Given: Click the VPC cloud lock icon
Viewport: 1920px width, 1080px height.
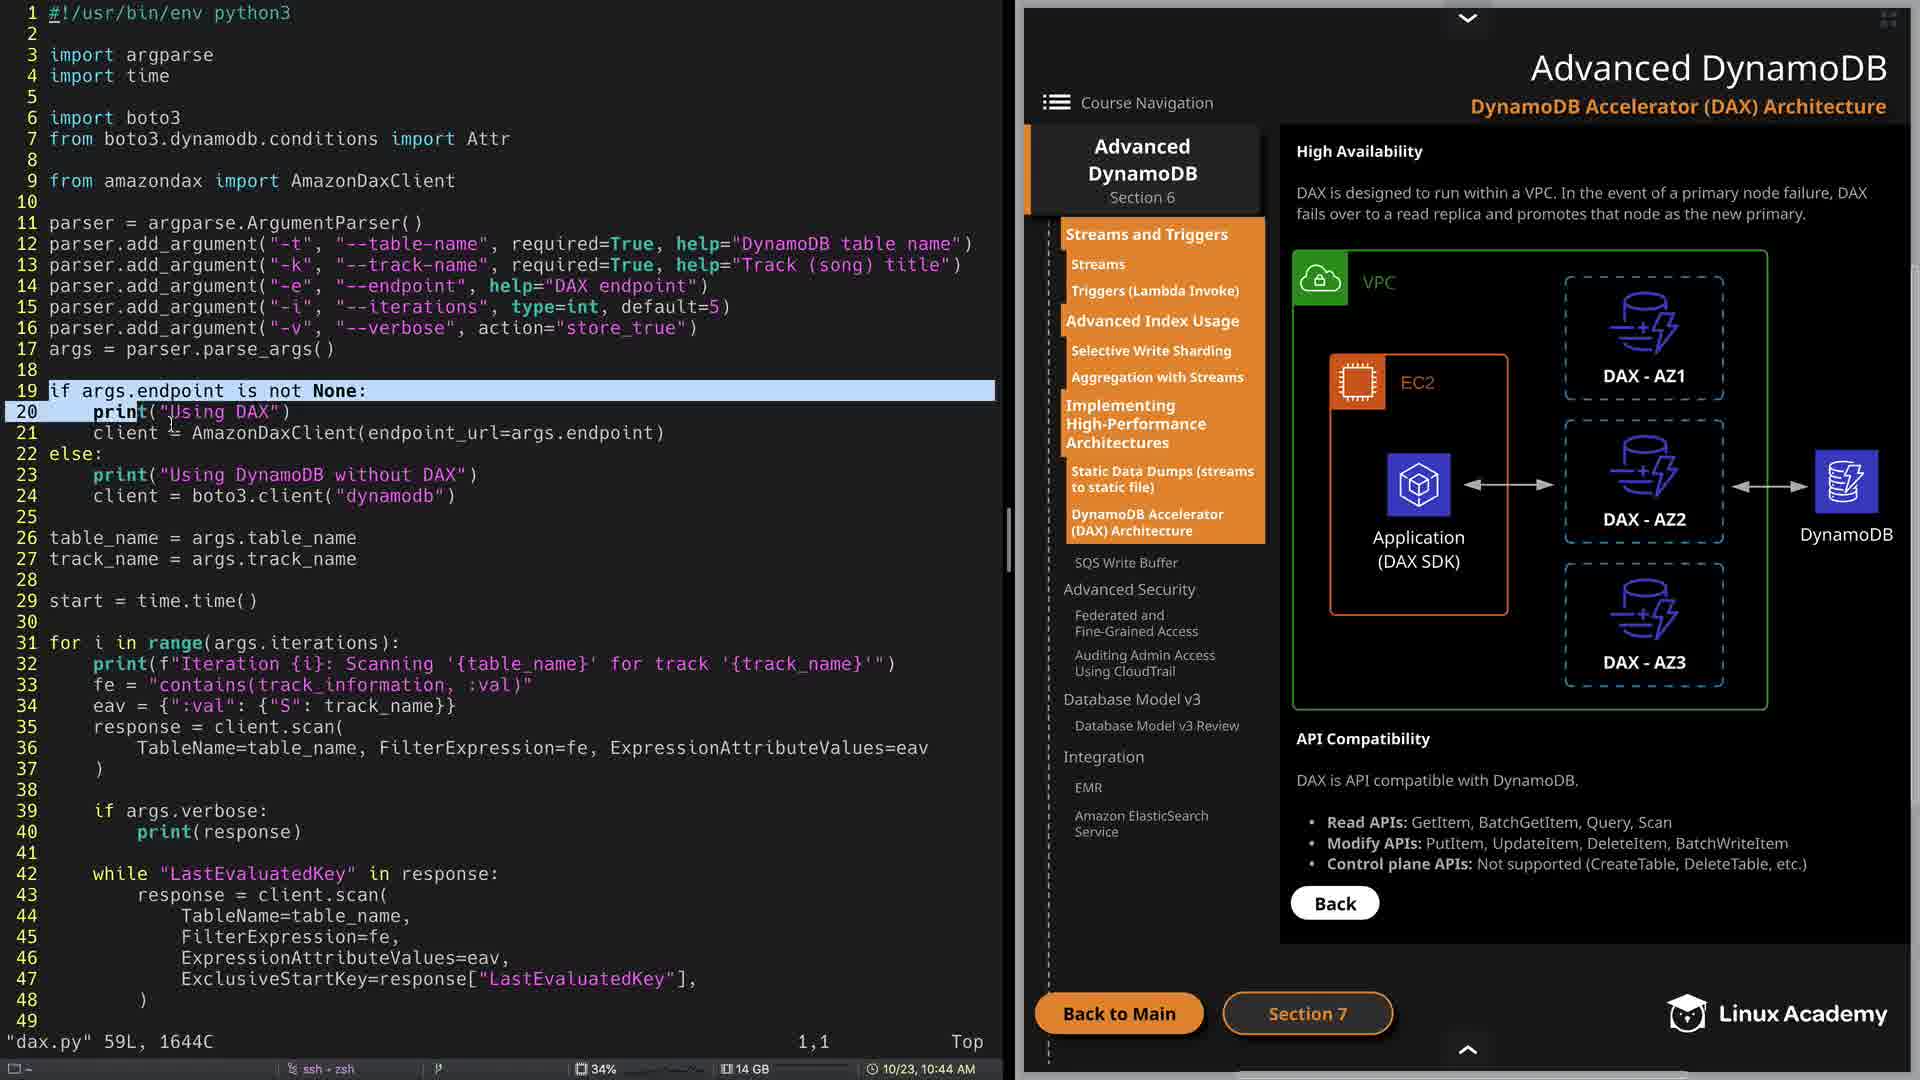Looking at the screenshot, I should click(1319, 279).
